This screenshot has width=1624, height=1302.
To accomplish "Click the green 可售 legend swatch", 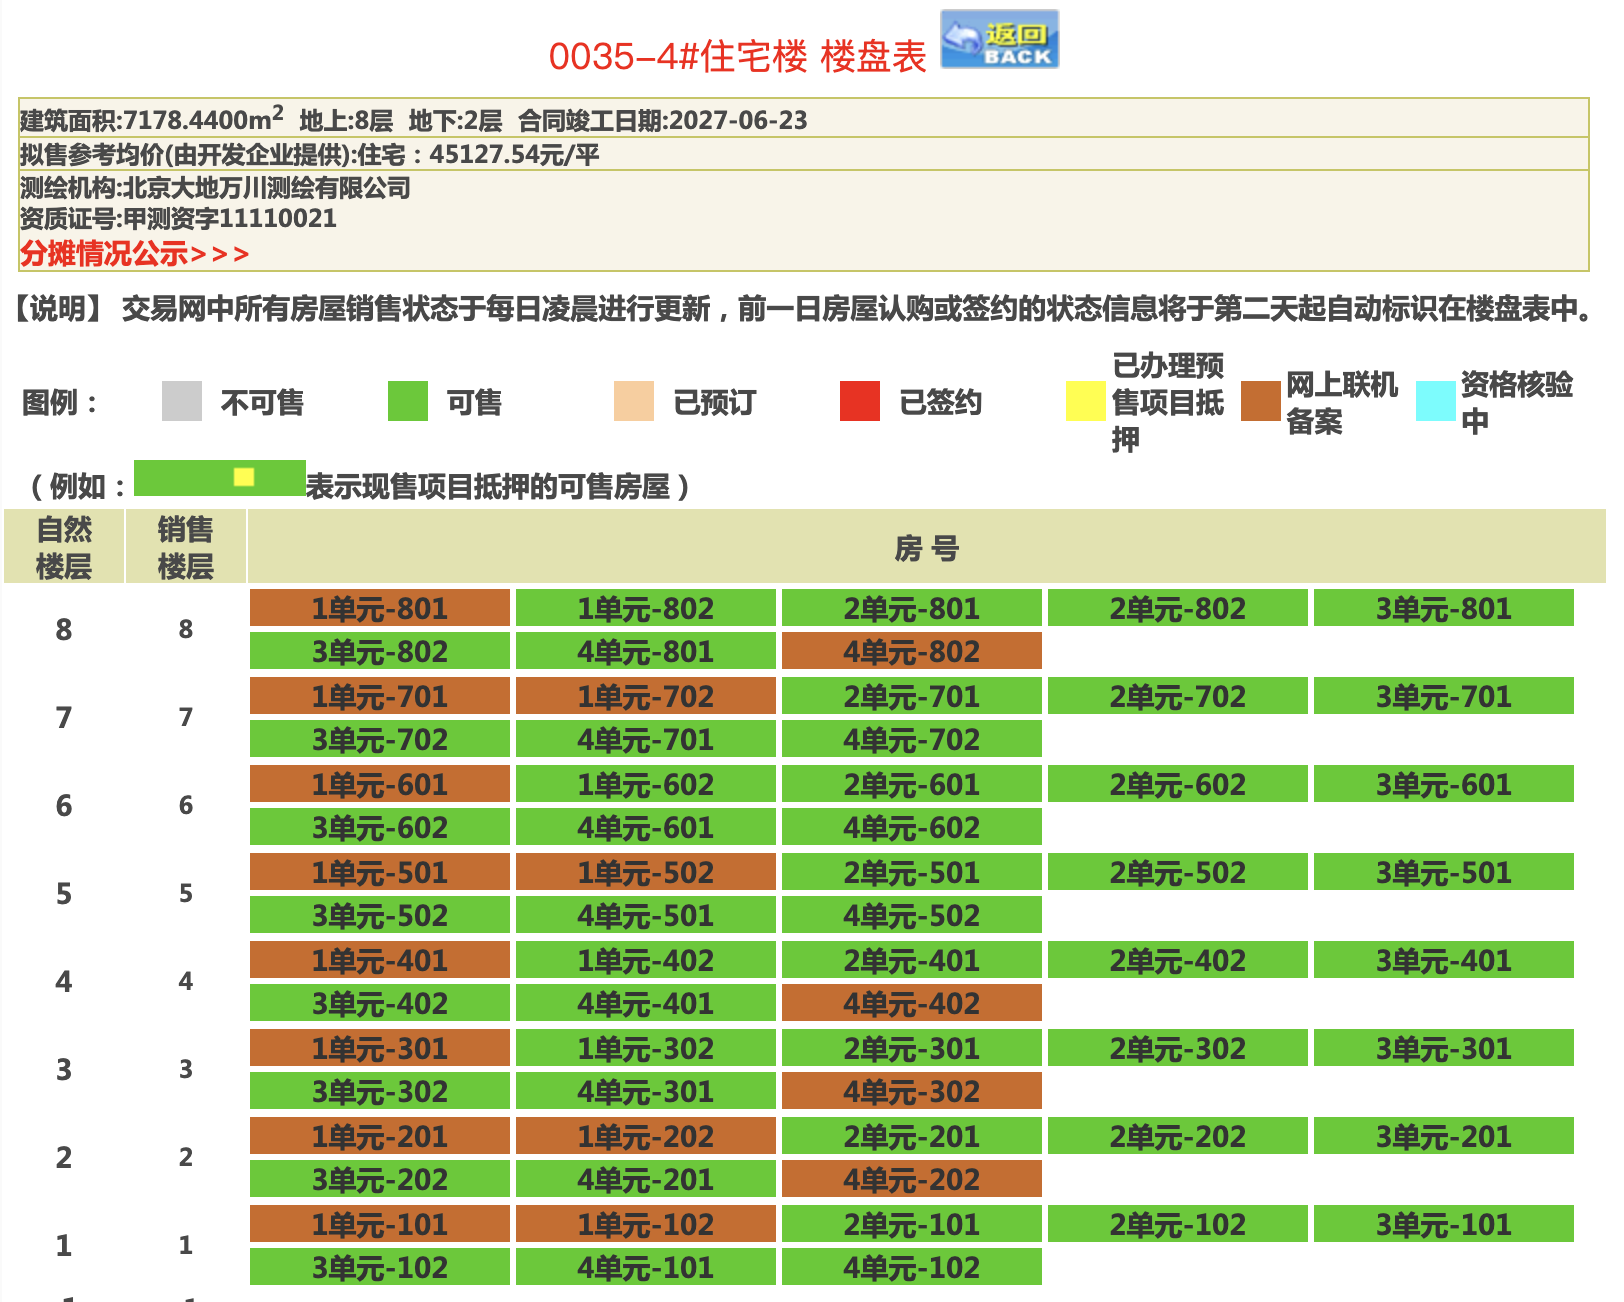I will [407, 401].
